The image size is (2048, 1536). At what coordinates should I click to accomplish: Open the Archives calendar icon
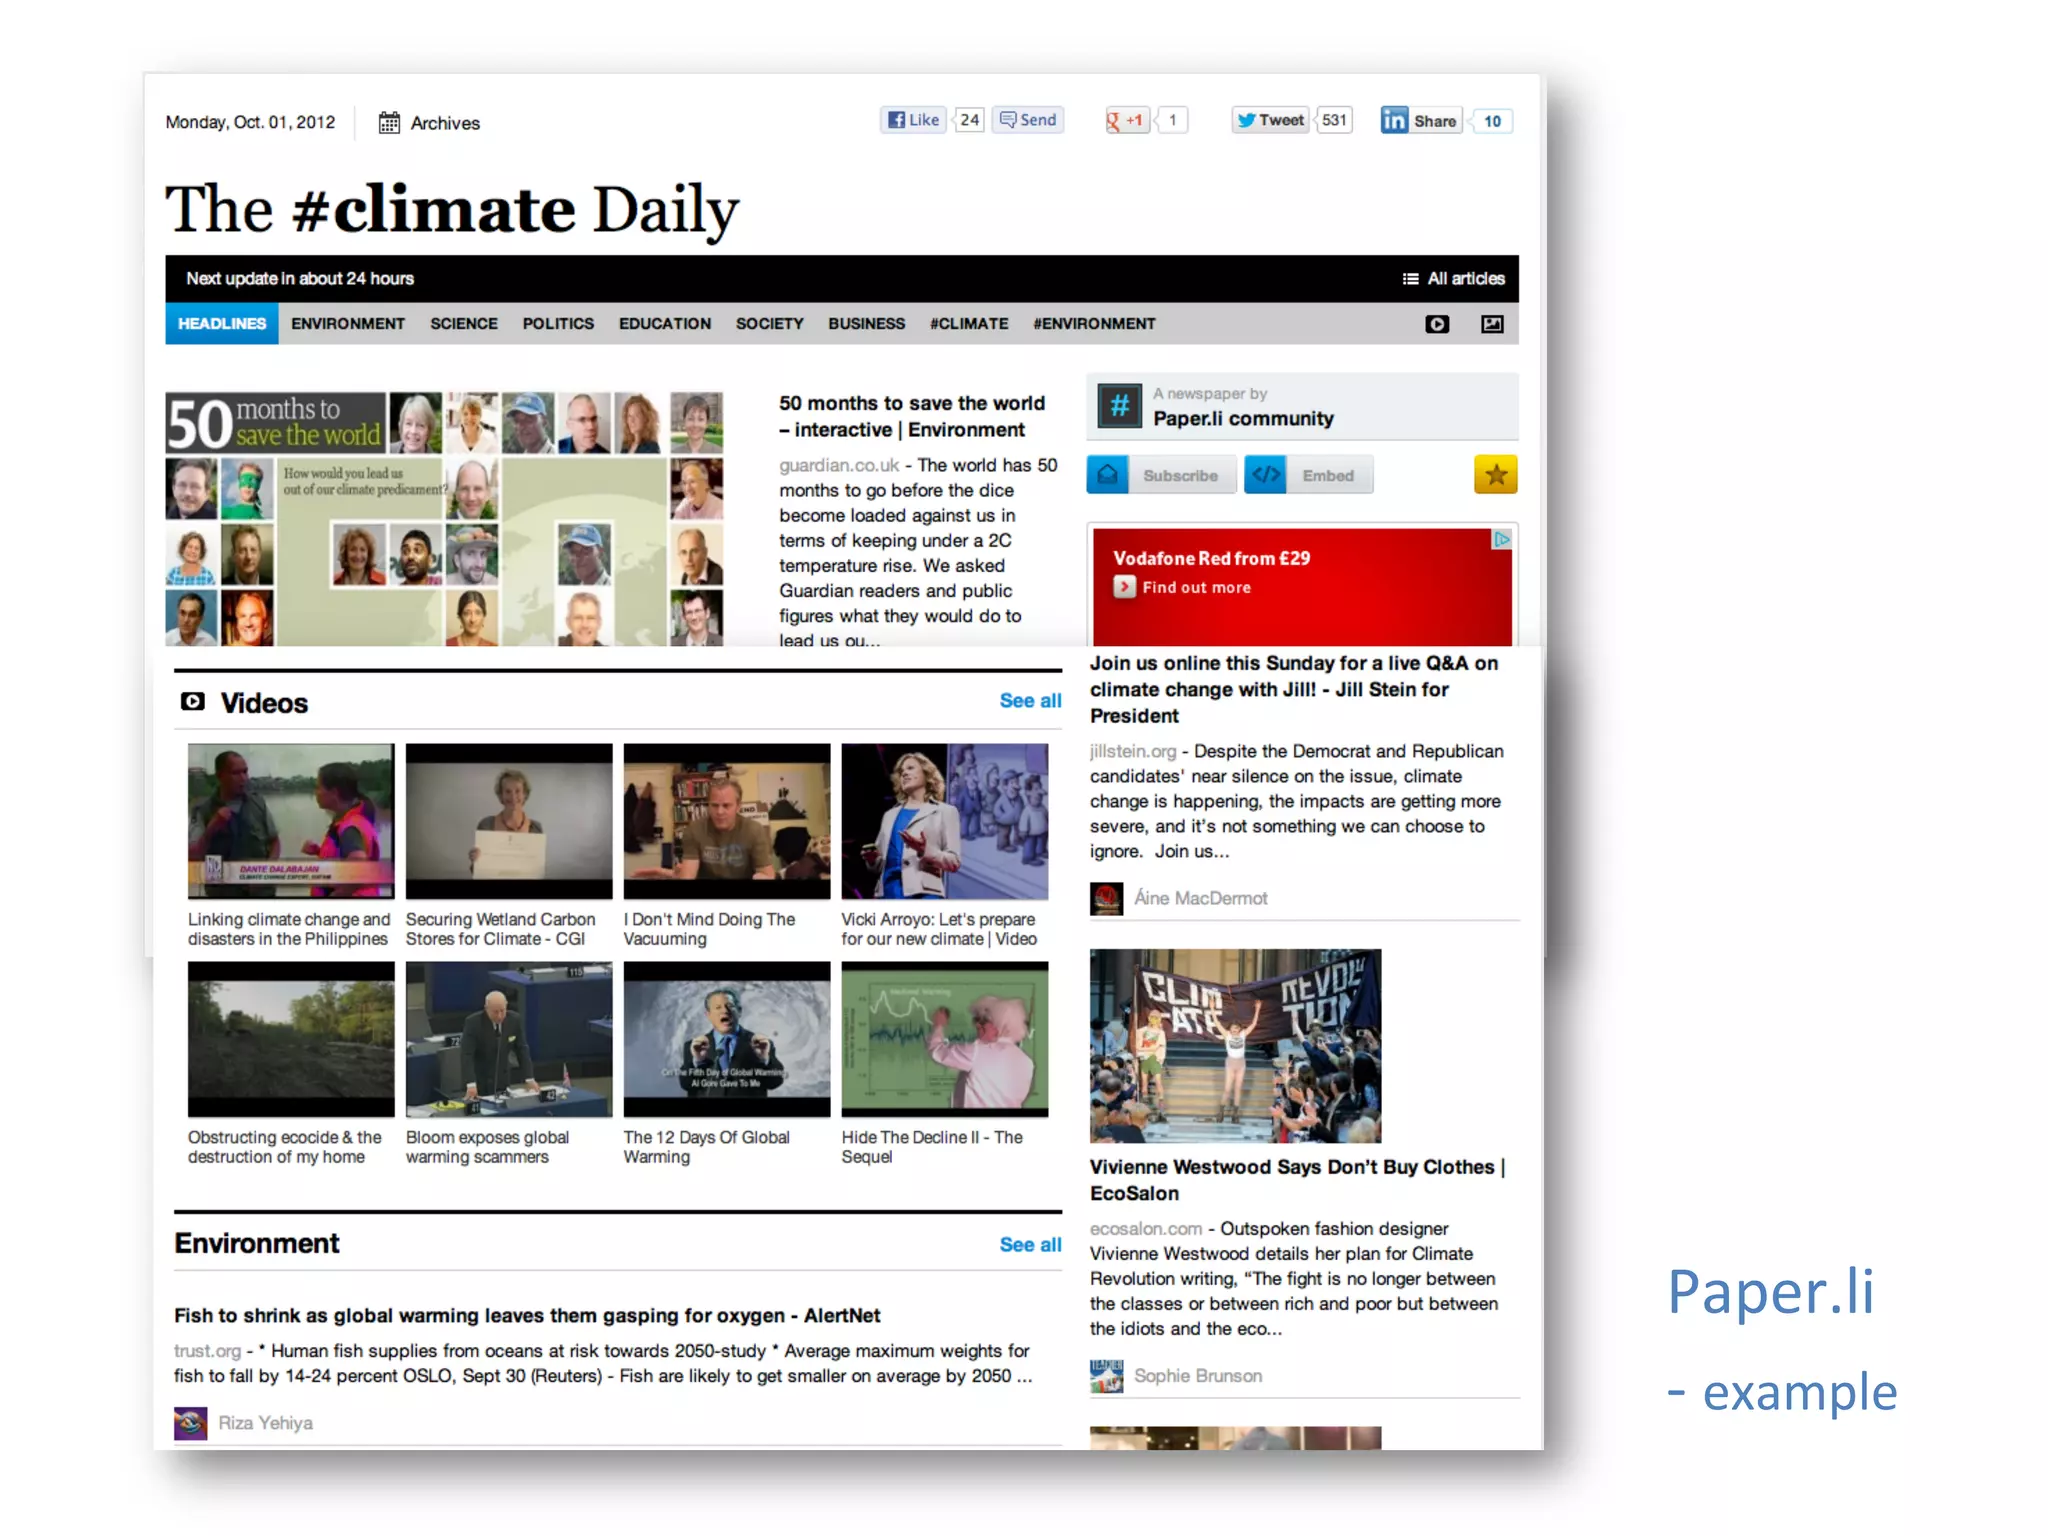[389, 123]
